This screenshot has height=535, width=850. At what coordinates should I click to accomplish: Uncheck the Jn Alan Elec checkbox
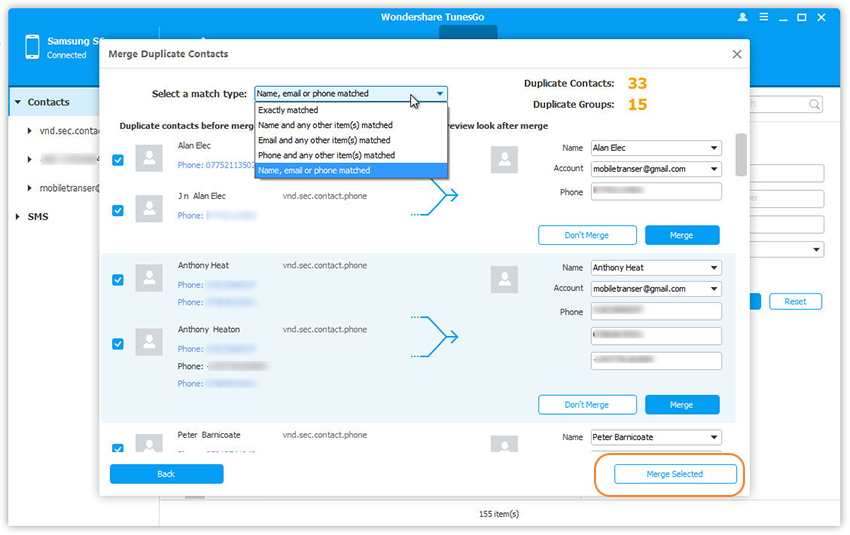(118, 210)
